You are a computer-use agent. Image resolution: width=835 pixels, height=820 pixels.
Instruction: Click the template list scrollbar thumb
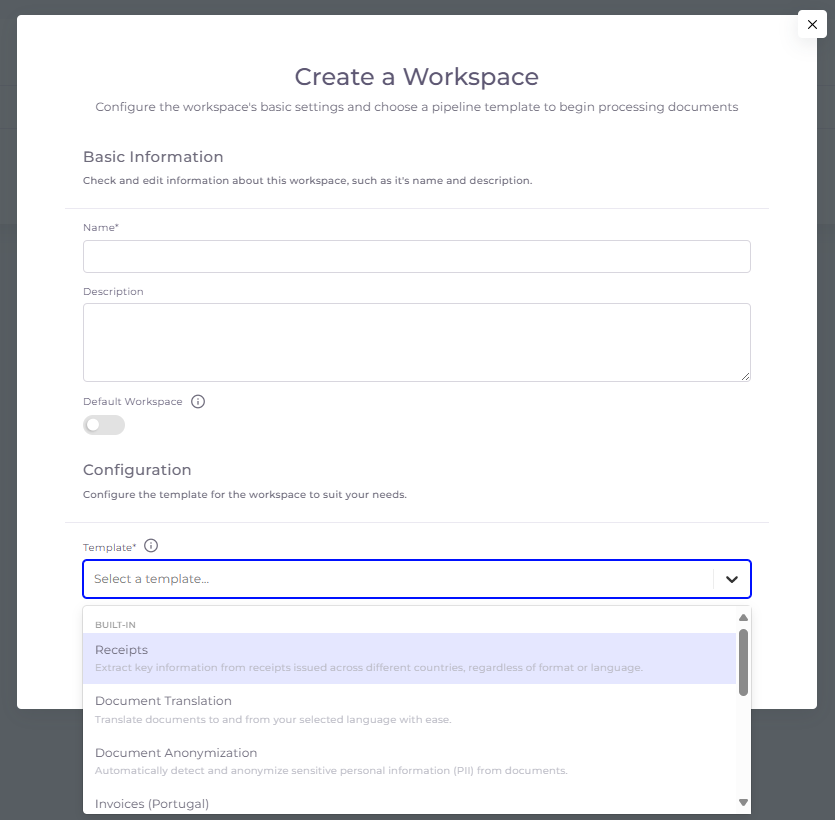click(743, 662)
